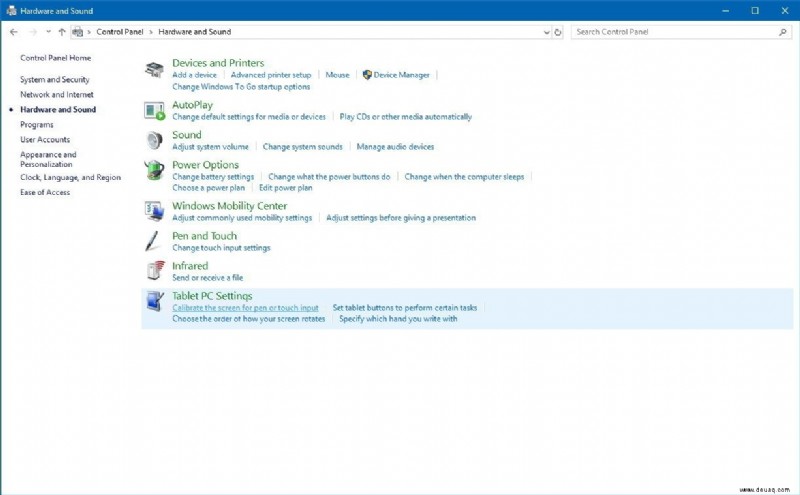800x495 pixels.
Task: Set tablet buttons to perform certain tasks
Action: (405, 308)
